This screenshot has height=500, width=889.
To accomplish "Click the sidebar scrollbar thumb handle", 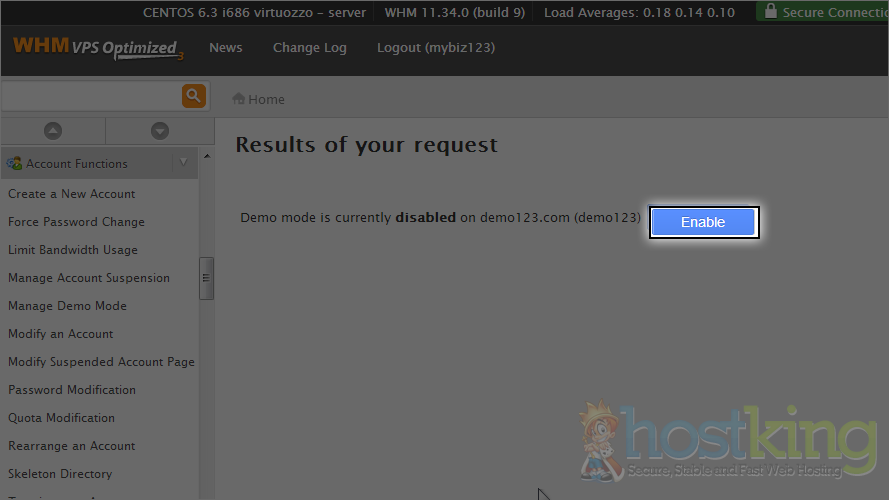I will click(x=206, y=278).
